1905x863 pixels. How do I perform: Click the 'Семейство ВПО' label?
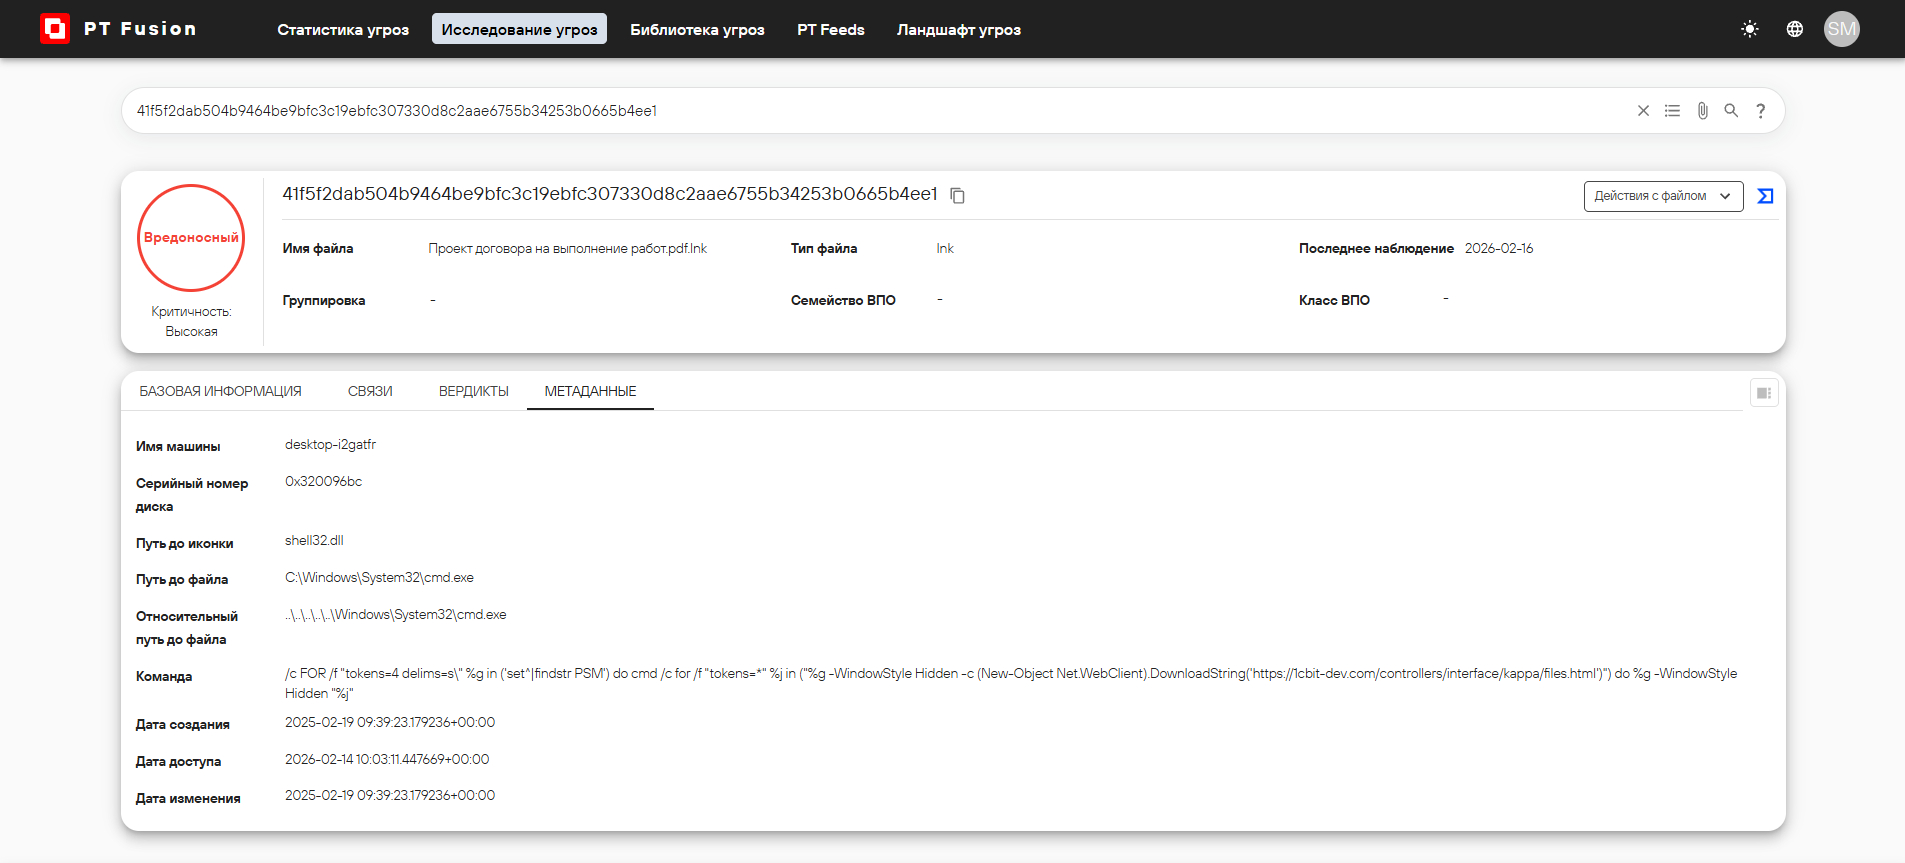tap(843, 300)
